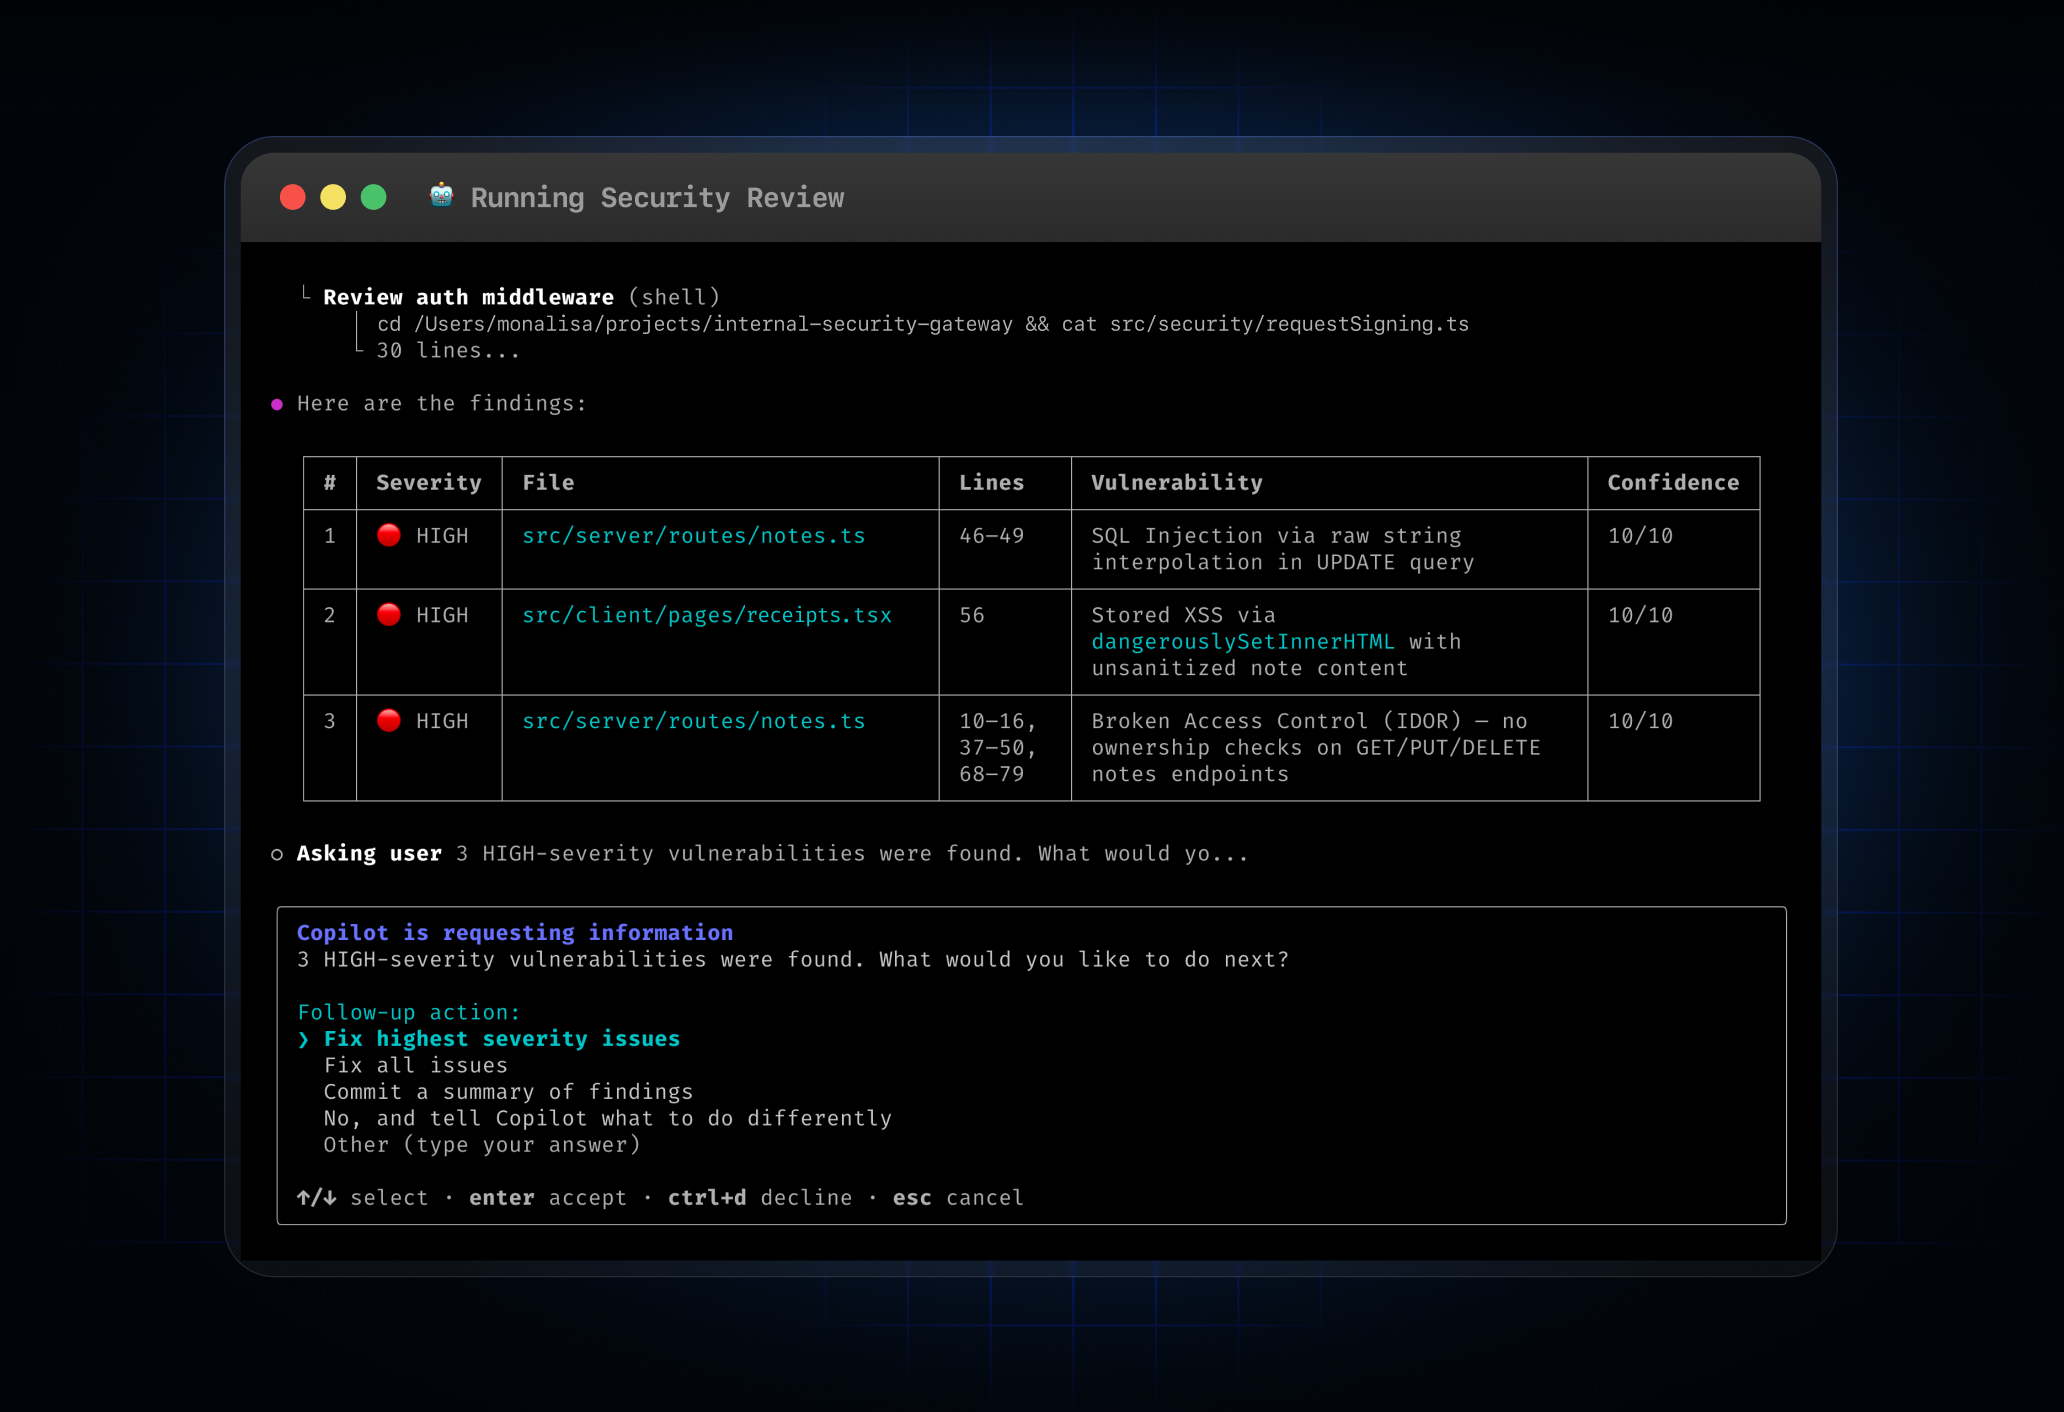Click the green maximize window button
Image resolution: width=2064 pixels, height=1412 pixels.
pos(373,197)
